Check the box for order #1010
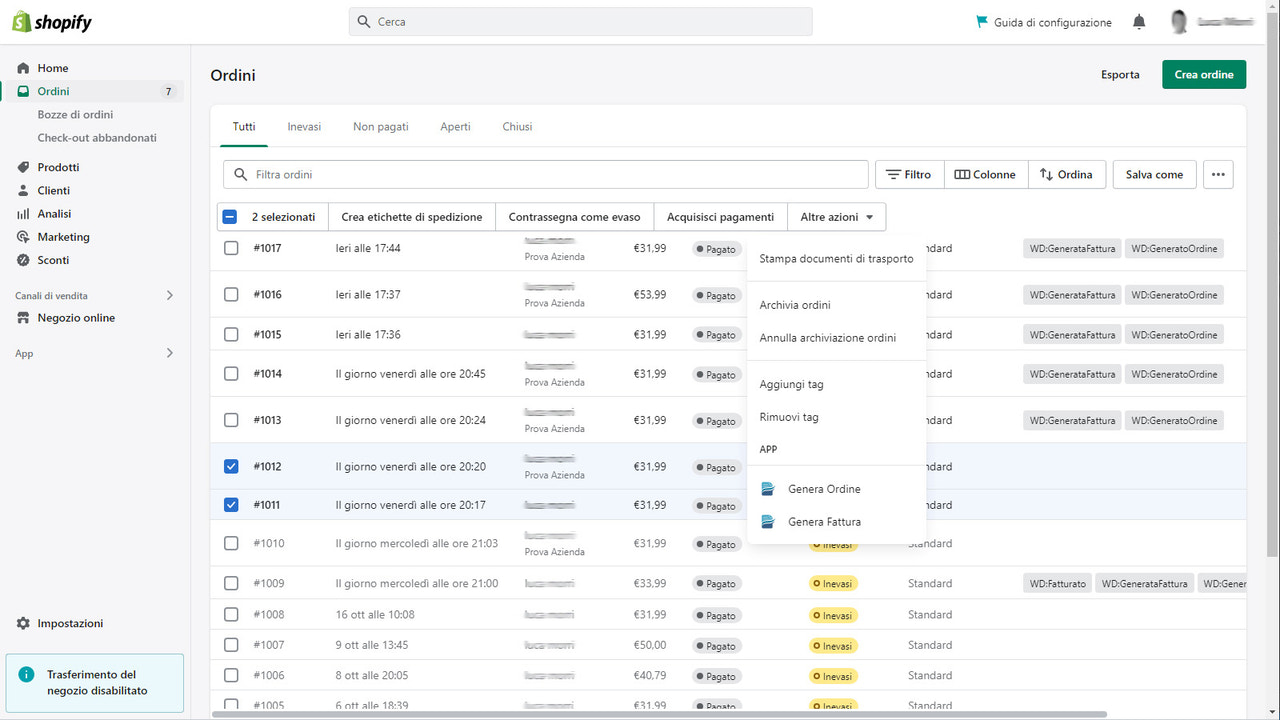The image size is (1280, 720). [231, 544]
